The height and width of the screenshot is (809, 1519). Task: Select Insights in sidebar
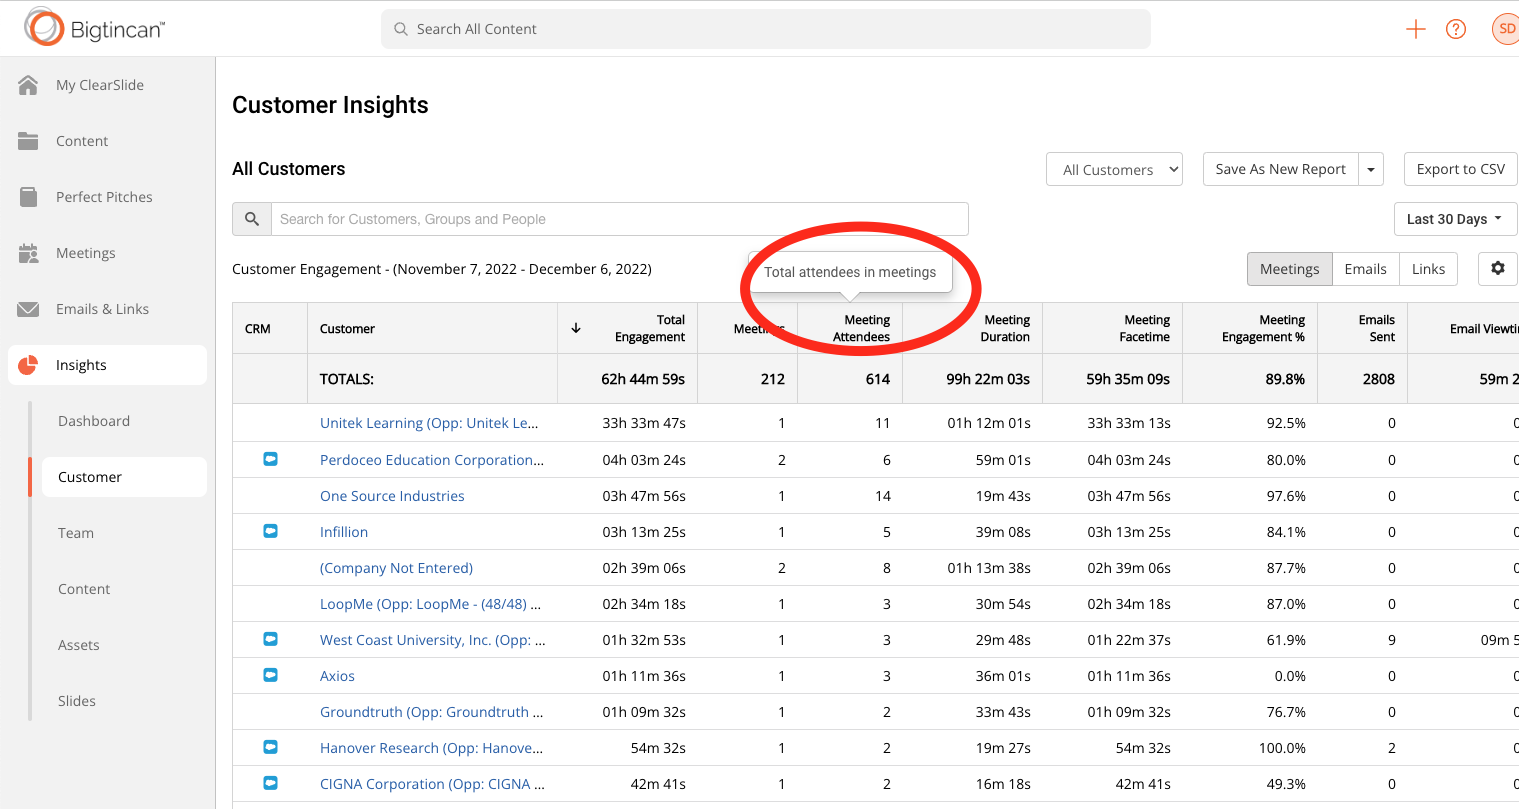pos(107,365)
